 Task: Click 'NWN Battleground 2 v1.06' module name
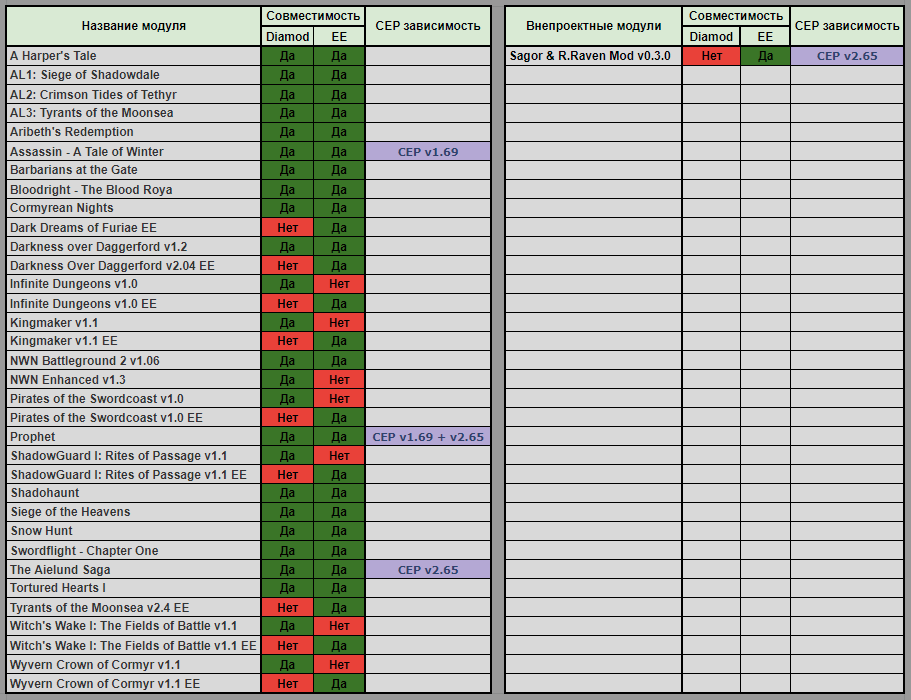point(85,361)
